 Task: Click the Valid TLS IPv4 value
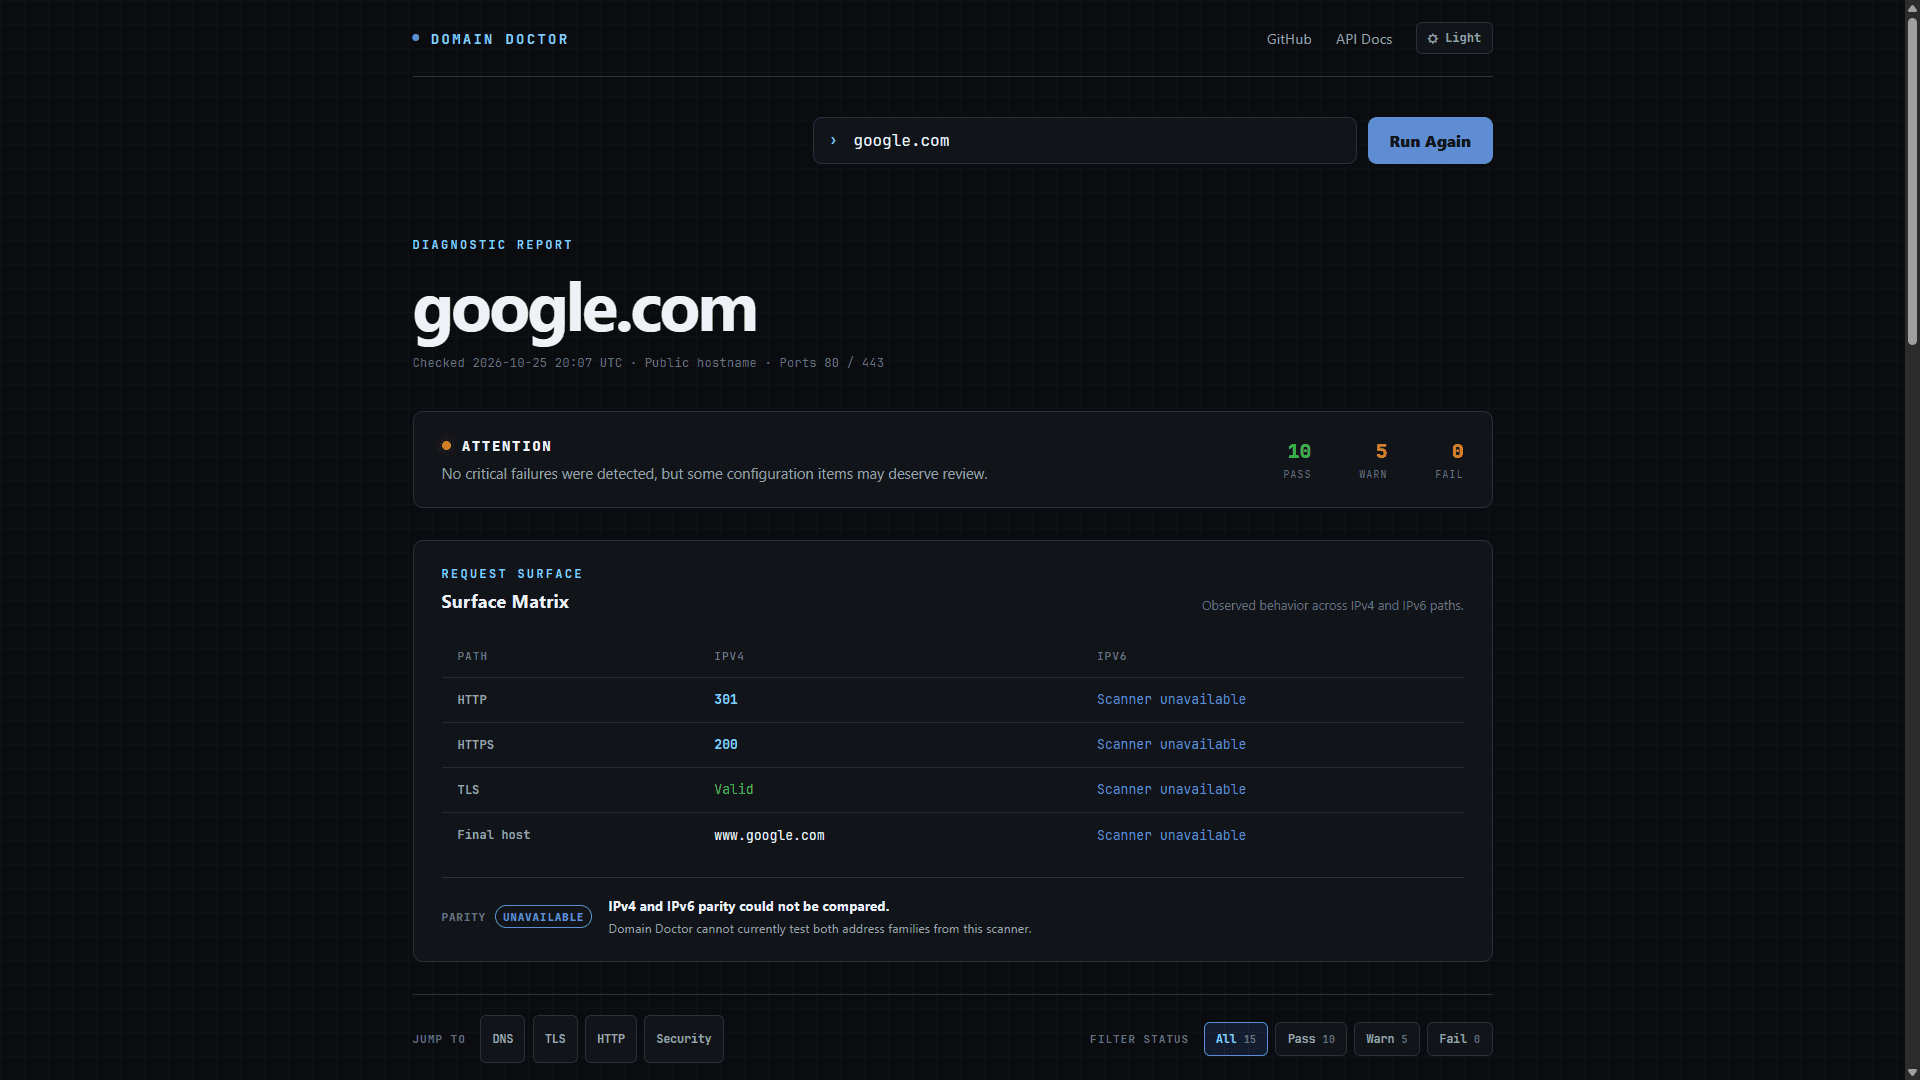click(734, 790)
